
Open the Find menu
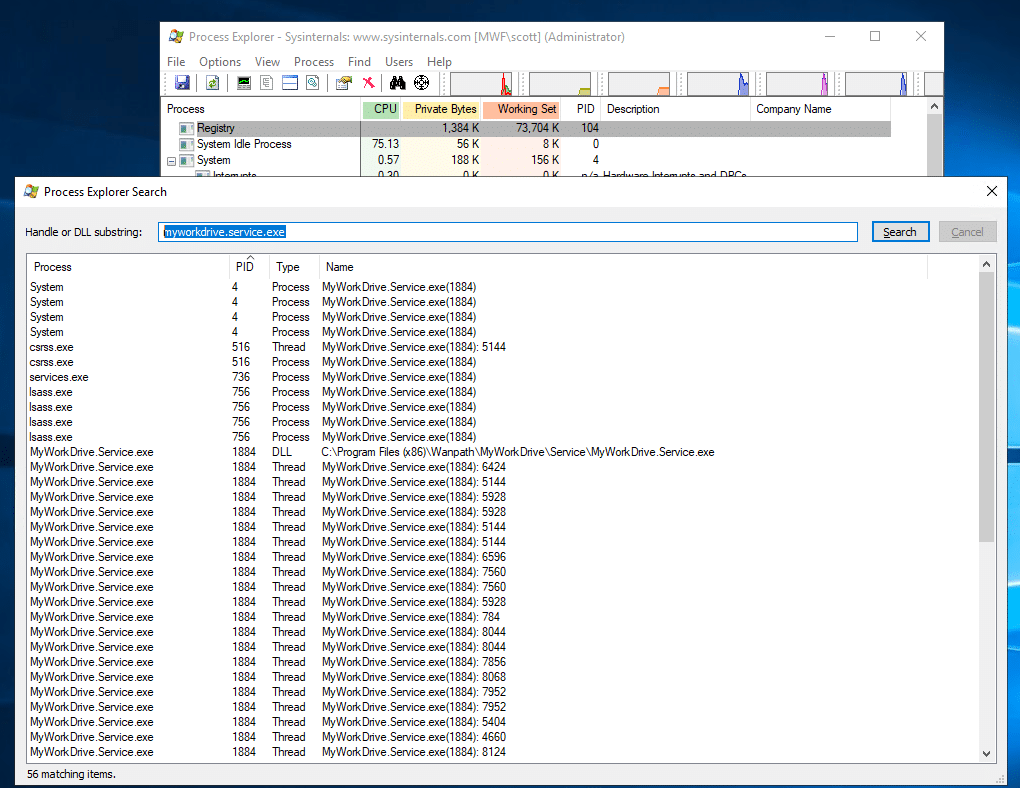[x=359, y=62]
